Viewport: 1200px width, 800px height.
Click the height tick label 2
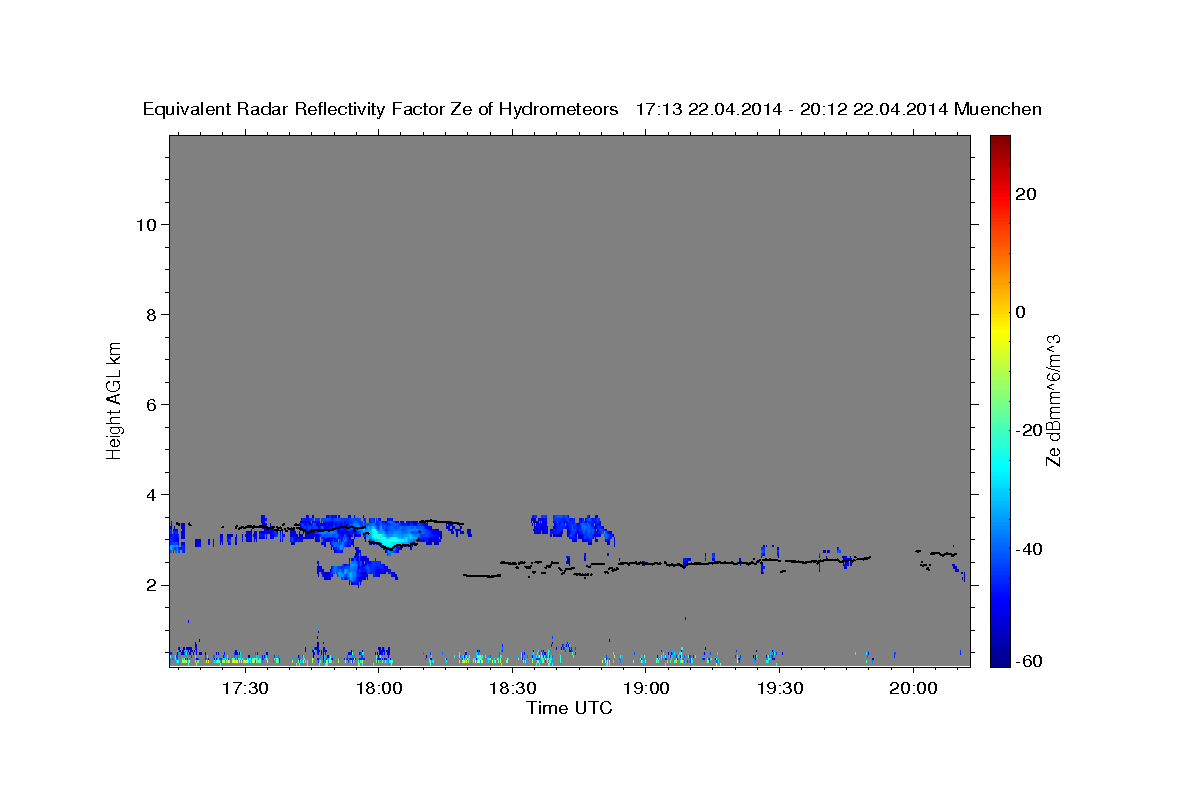click(x=153, y=585)
